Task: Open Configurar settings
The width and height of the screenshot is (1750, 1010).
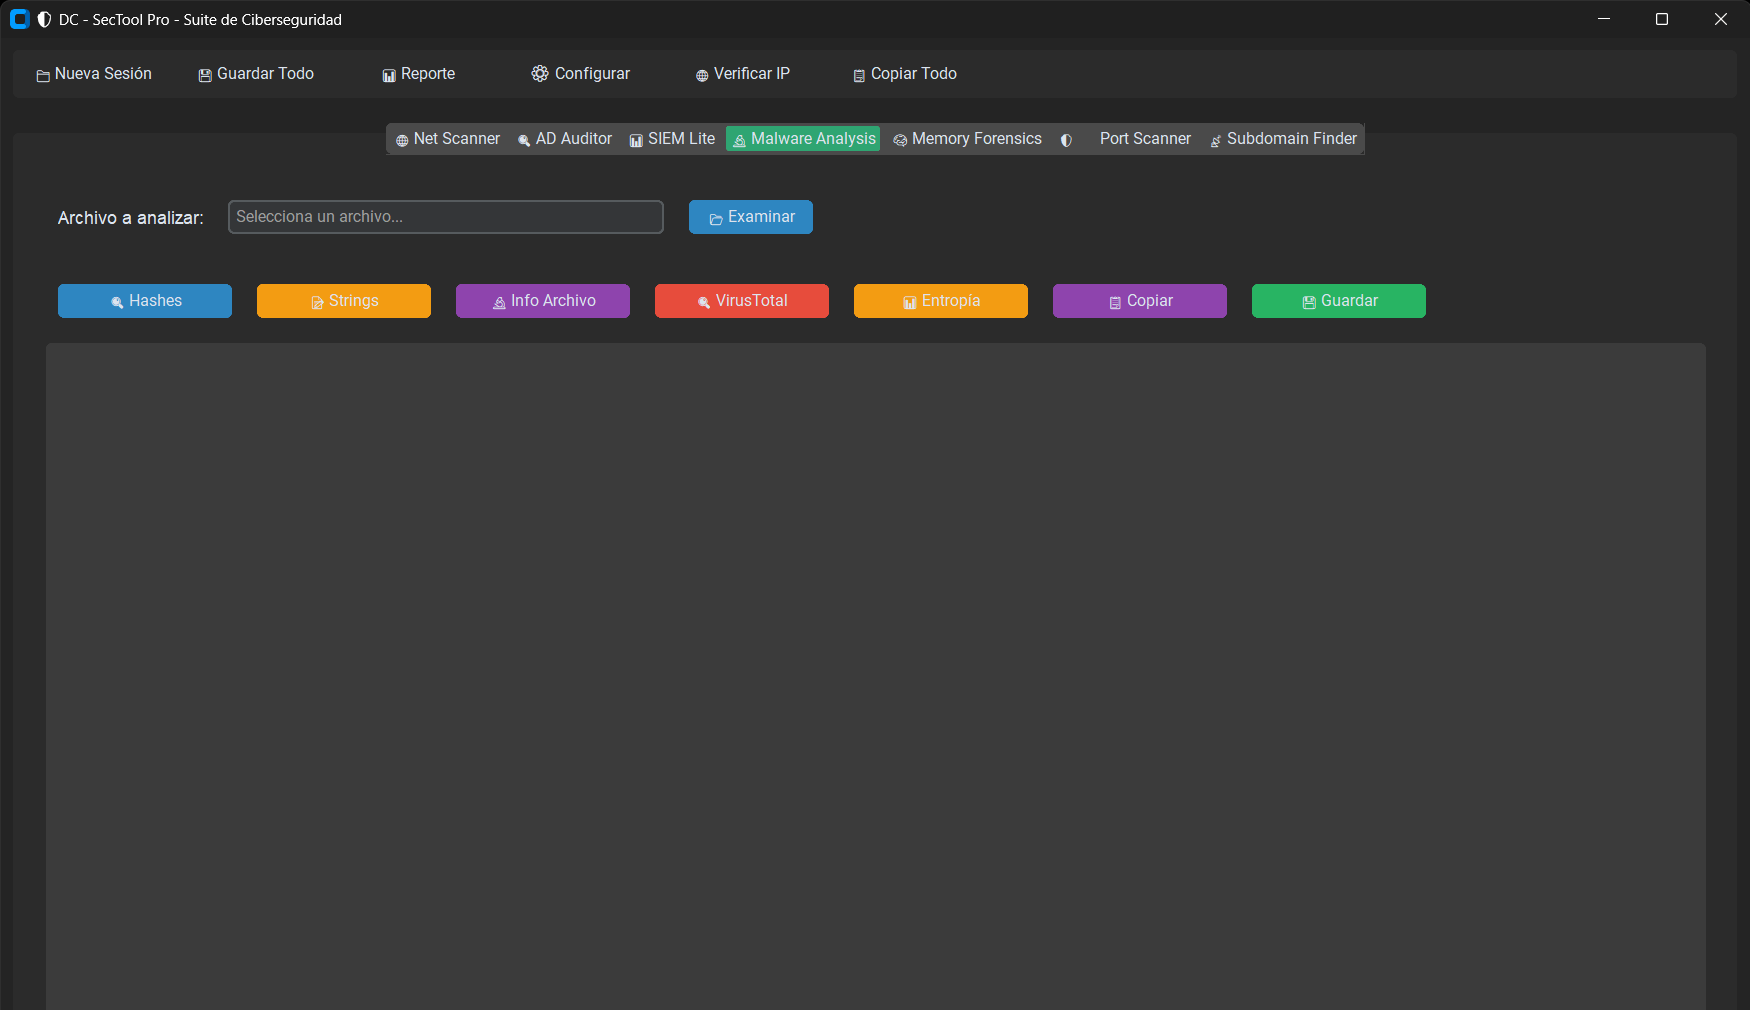Action: tap(581, 74)
